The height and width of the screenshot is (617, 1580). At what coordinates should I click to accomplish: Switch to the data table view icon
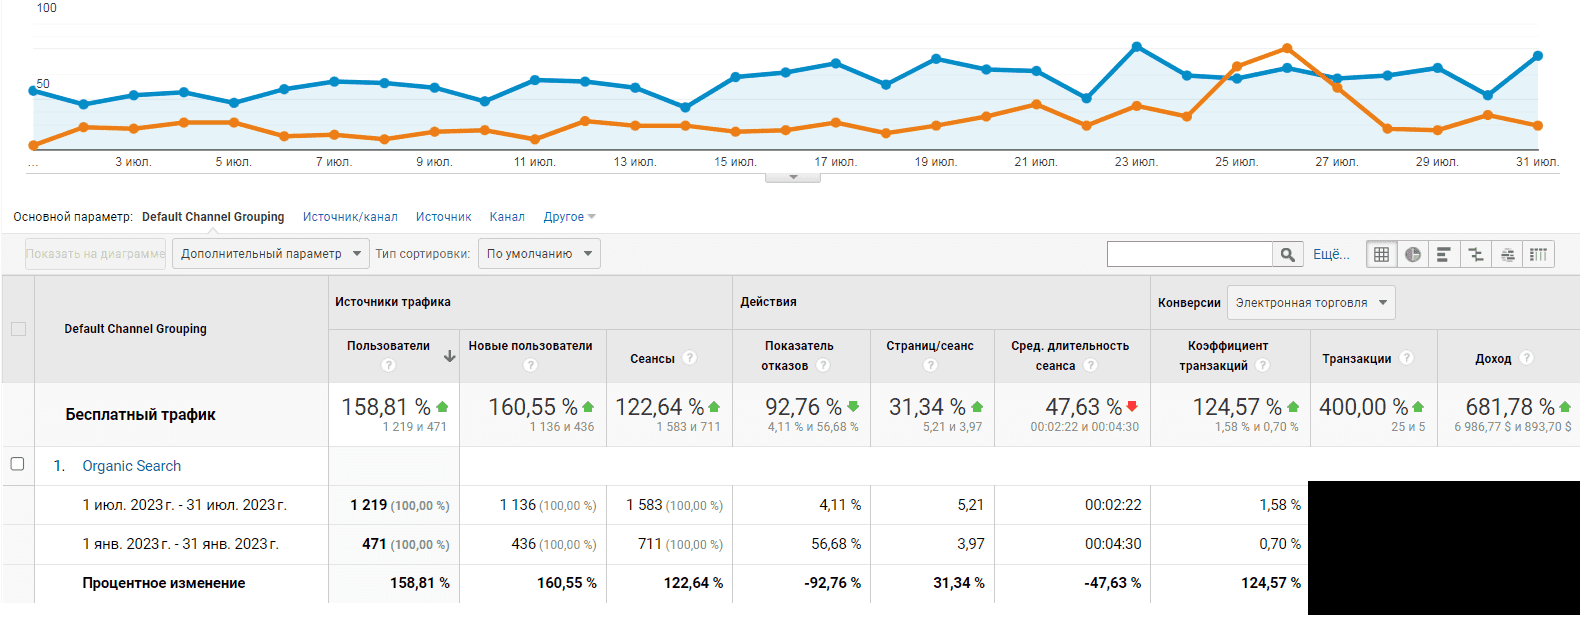pos(1381,254)
